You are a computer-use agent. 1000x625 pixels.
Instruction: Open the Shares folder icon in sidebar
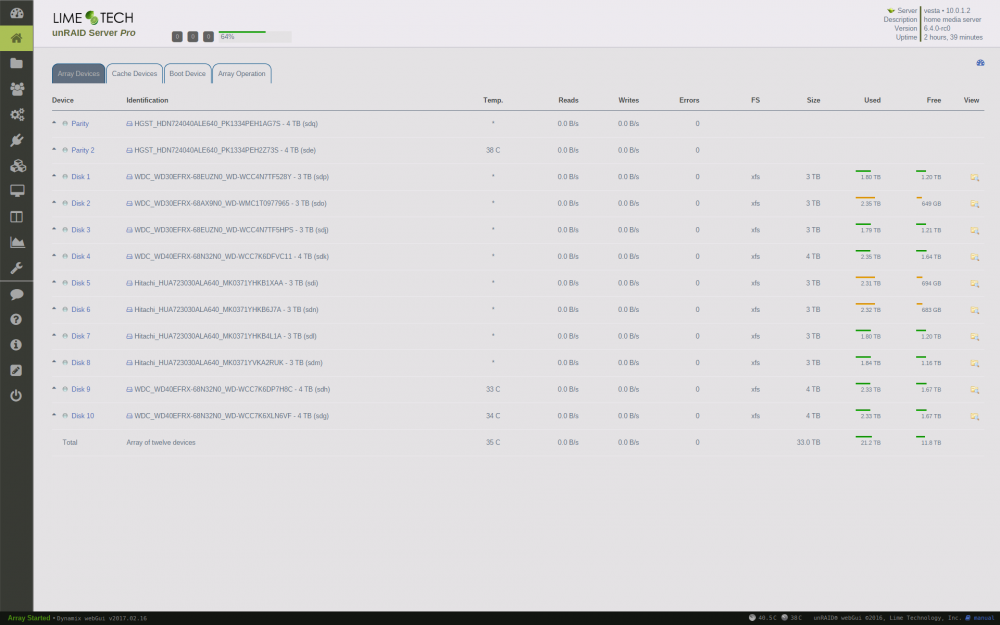pyautogui.click(x=17, y=63)
